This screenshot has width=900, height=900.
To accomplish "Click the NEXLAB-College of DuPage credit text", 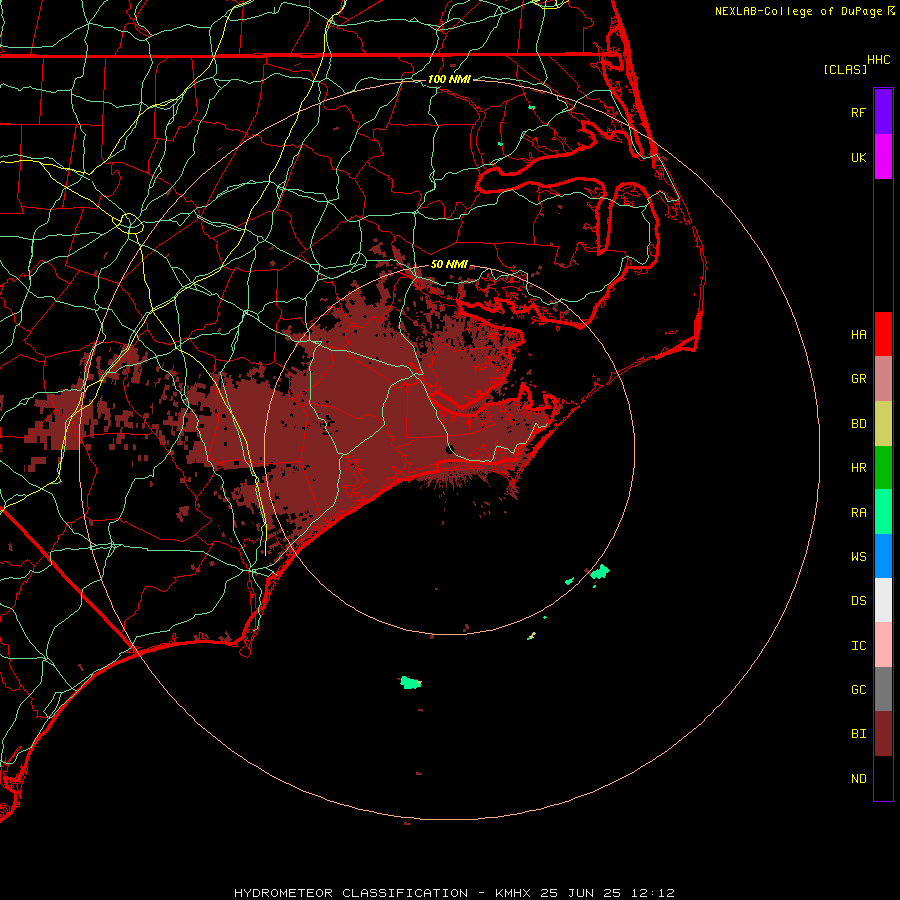I will coord(798,11).
